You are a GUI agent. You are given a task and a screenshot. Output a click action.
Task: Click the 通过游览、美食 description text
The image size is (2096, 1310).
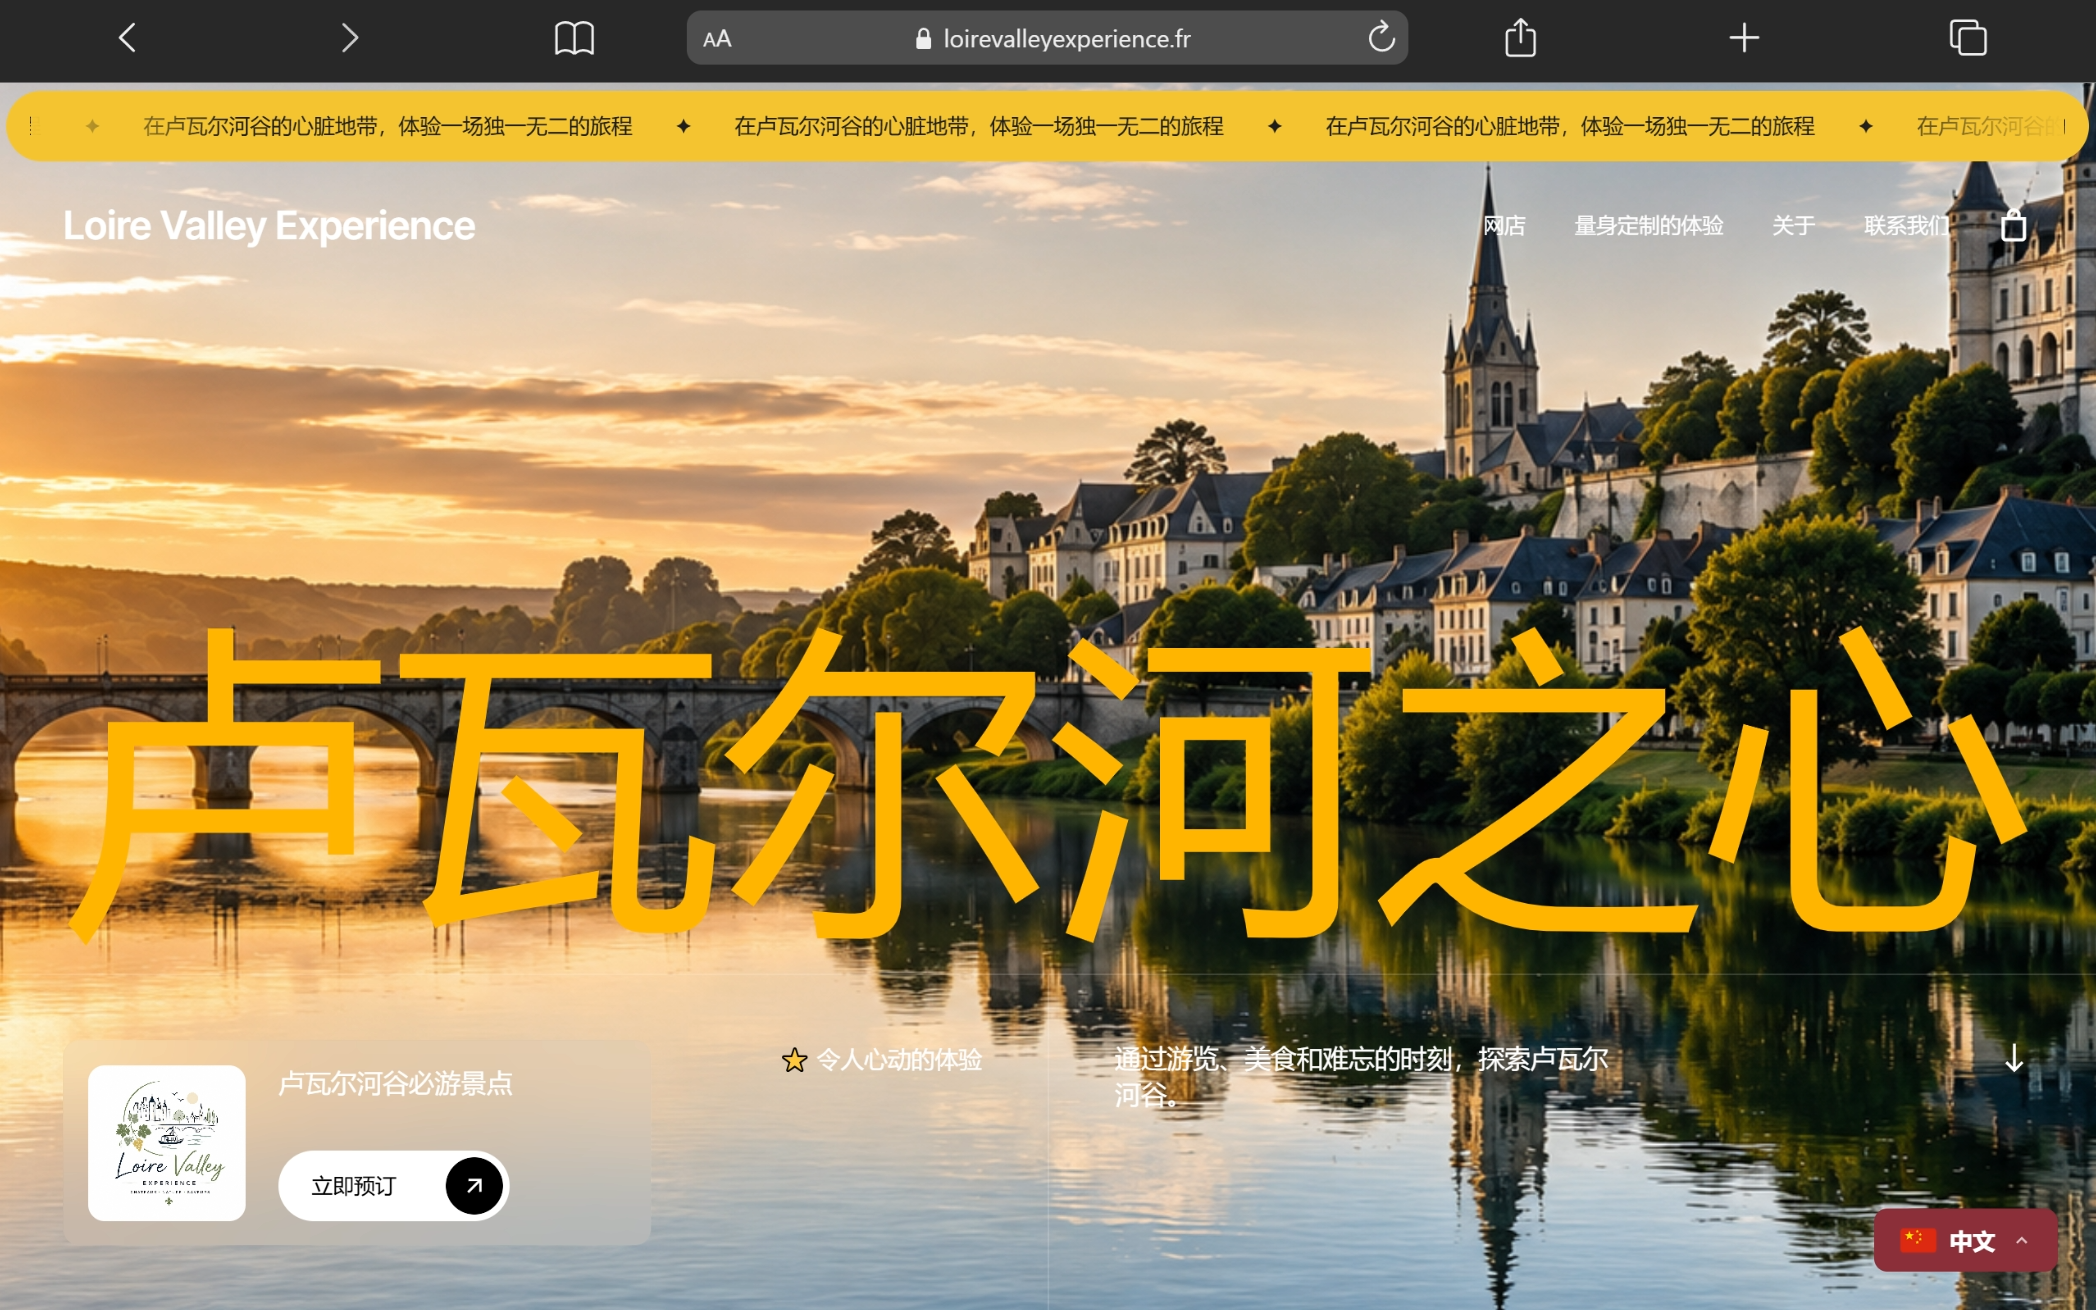[x=1361, y=1077]
